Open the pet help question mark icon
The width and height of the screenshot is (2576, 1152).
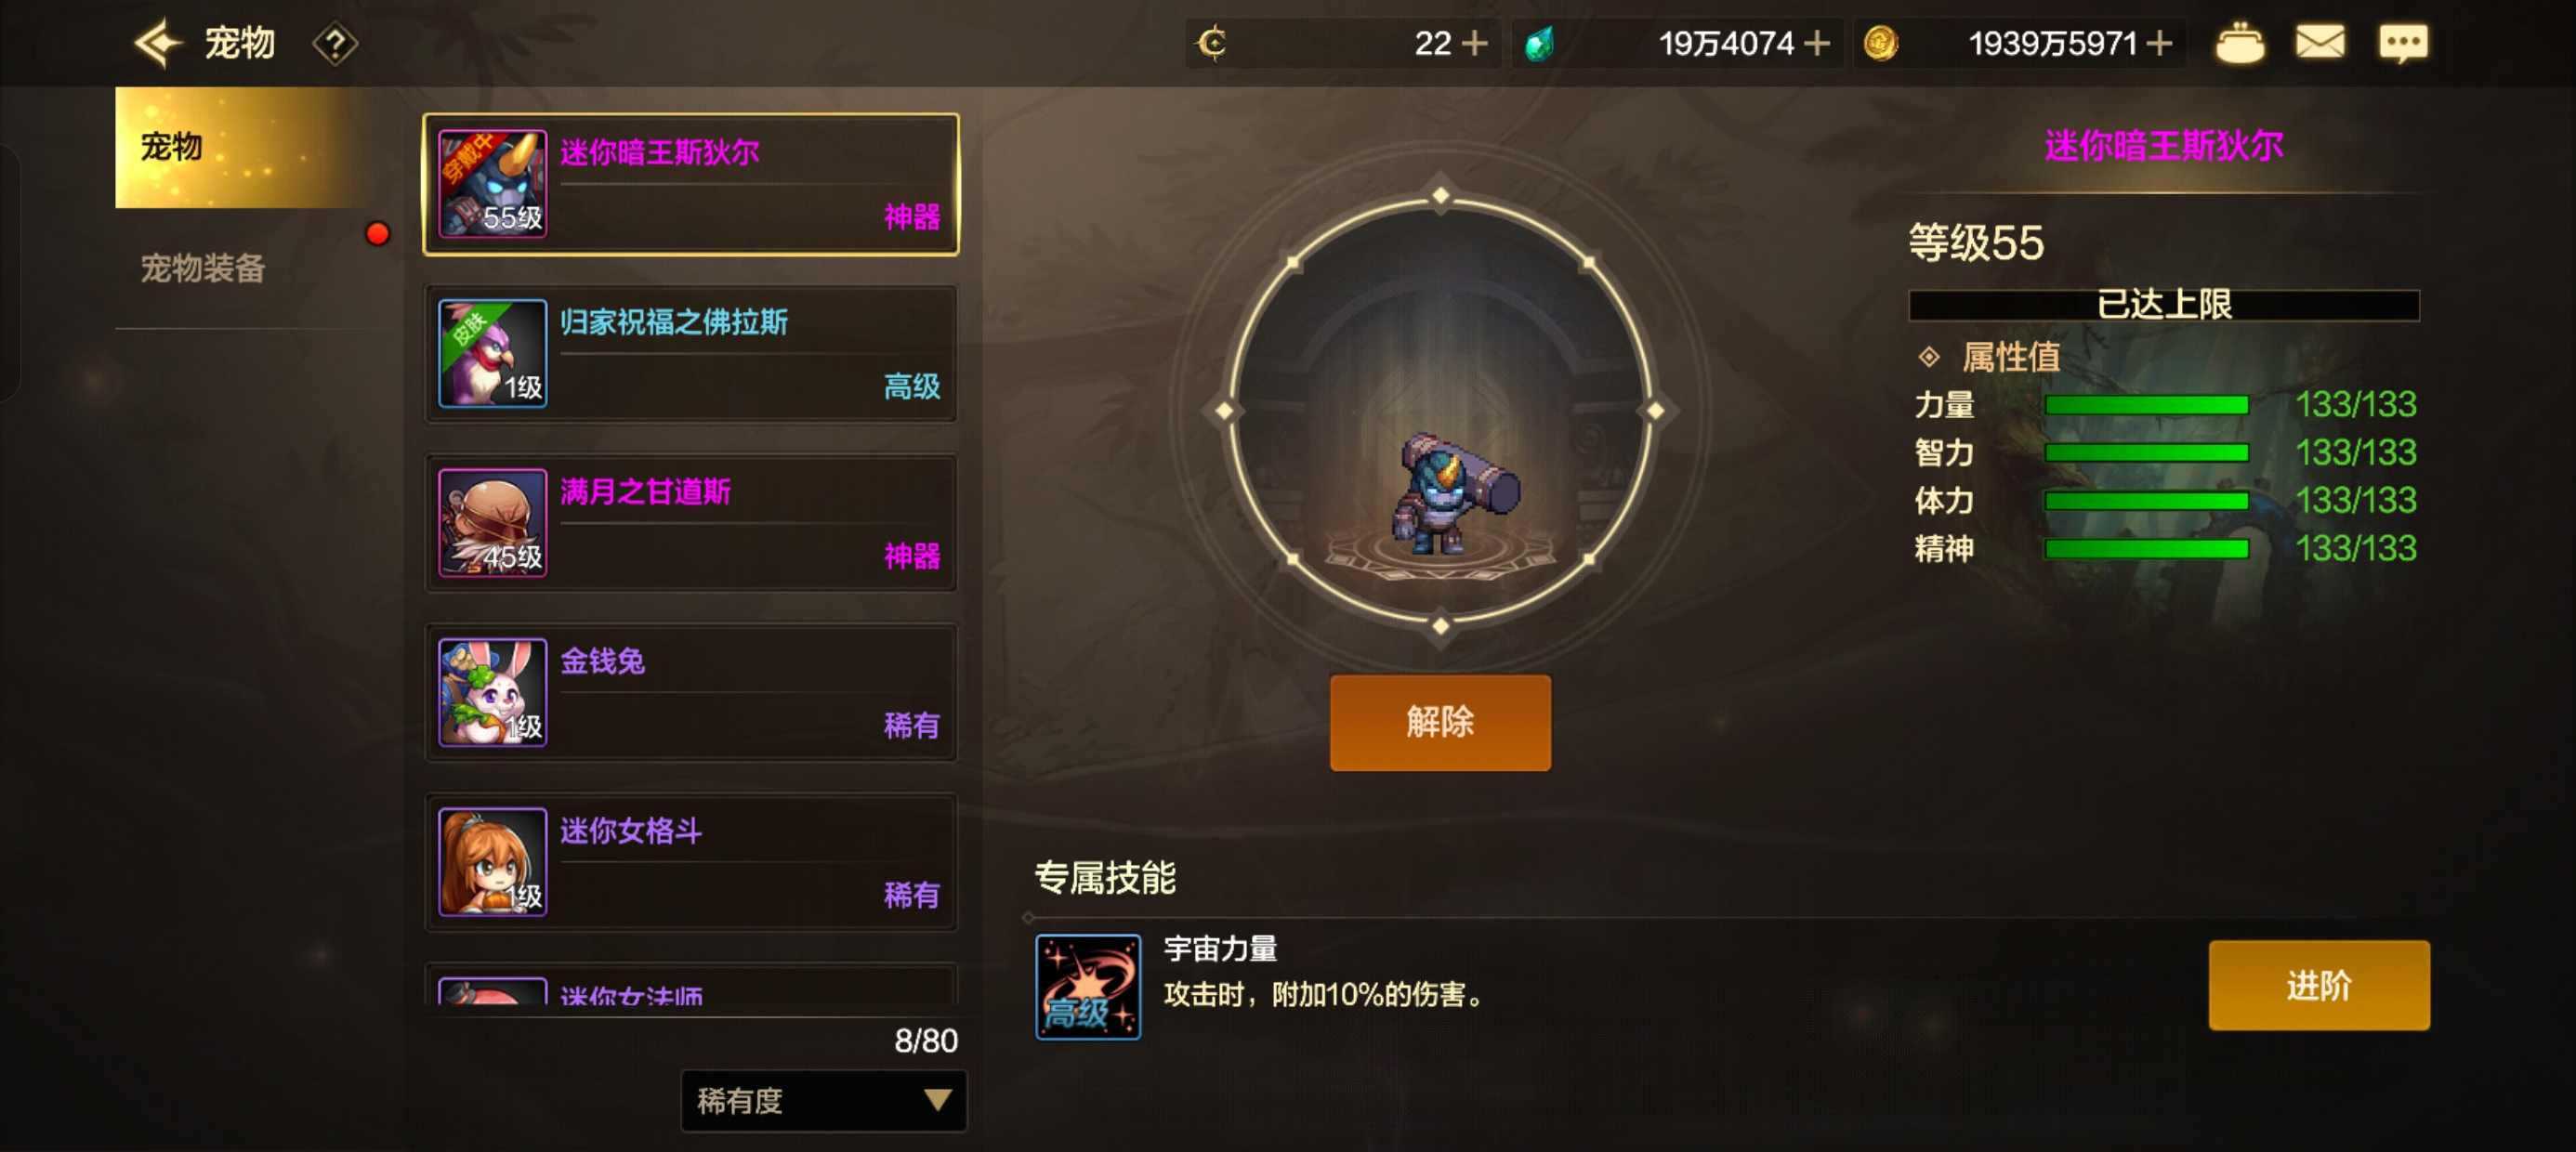335,44
